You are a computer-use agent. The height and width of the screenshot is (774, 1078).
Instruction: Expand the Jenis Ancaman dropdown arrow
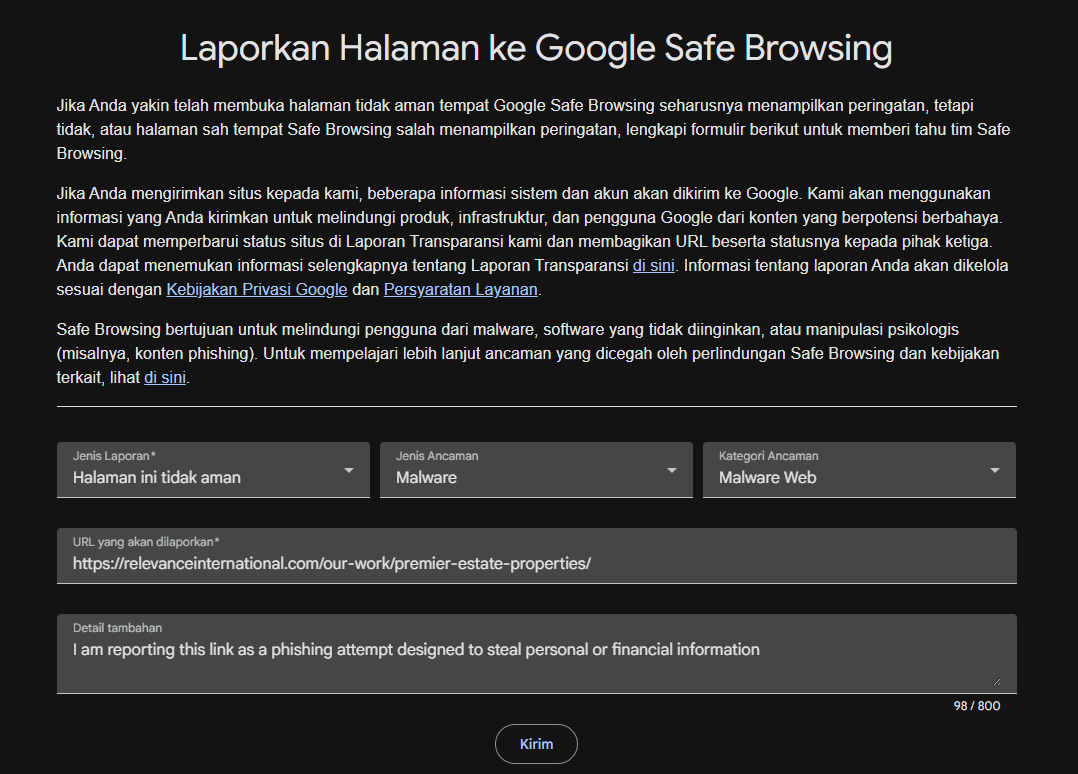(x=672, y=471)
